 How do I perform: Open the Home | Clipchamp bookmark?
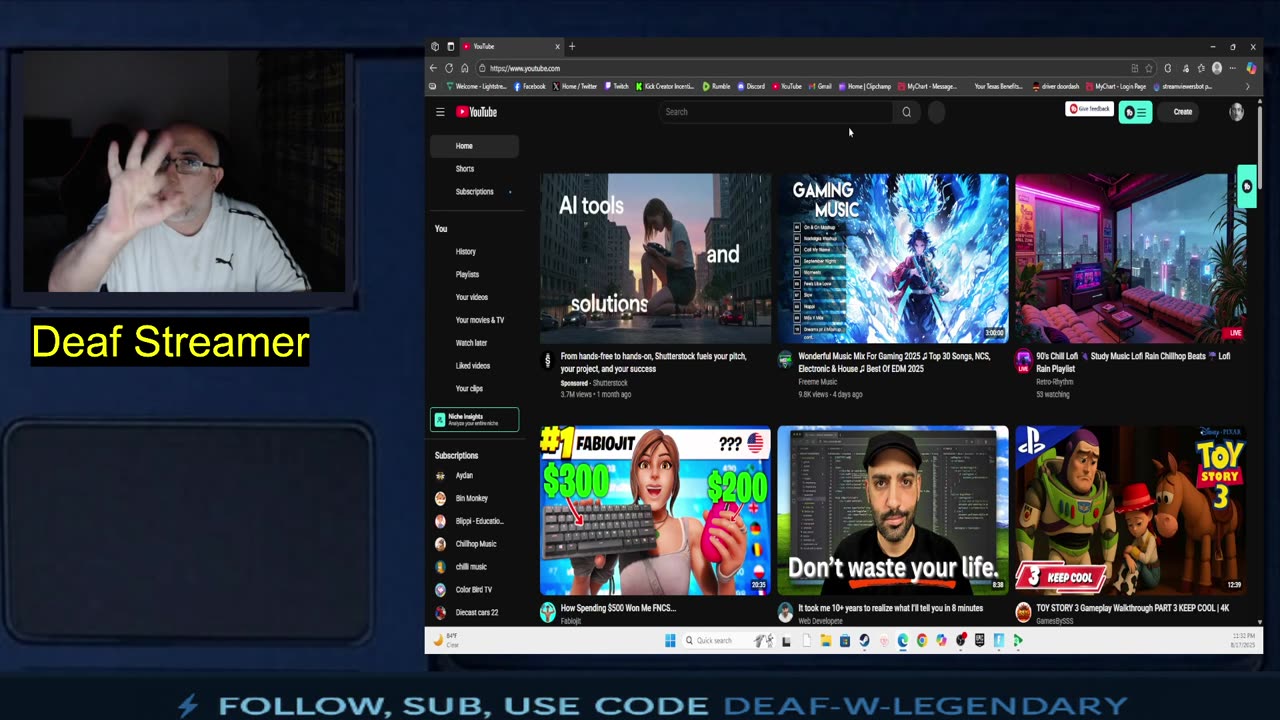[x=865, y=86]
